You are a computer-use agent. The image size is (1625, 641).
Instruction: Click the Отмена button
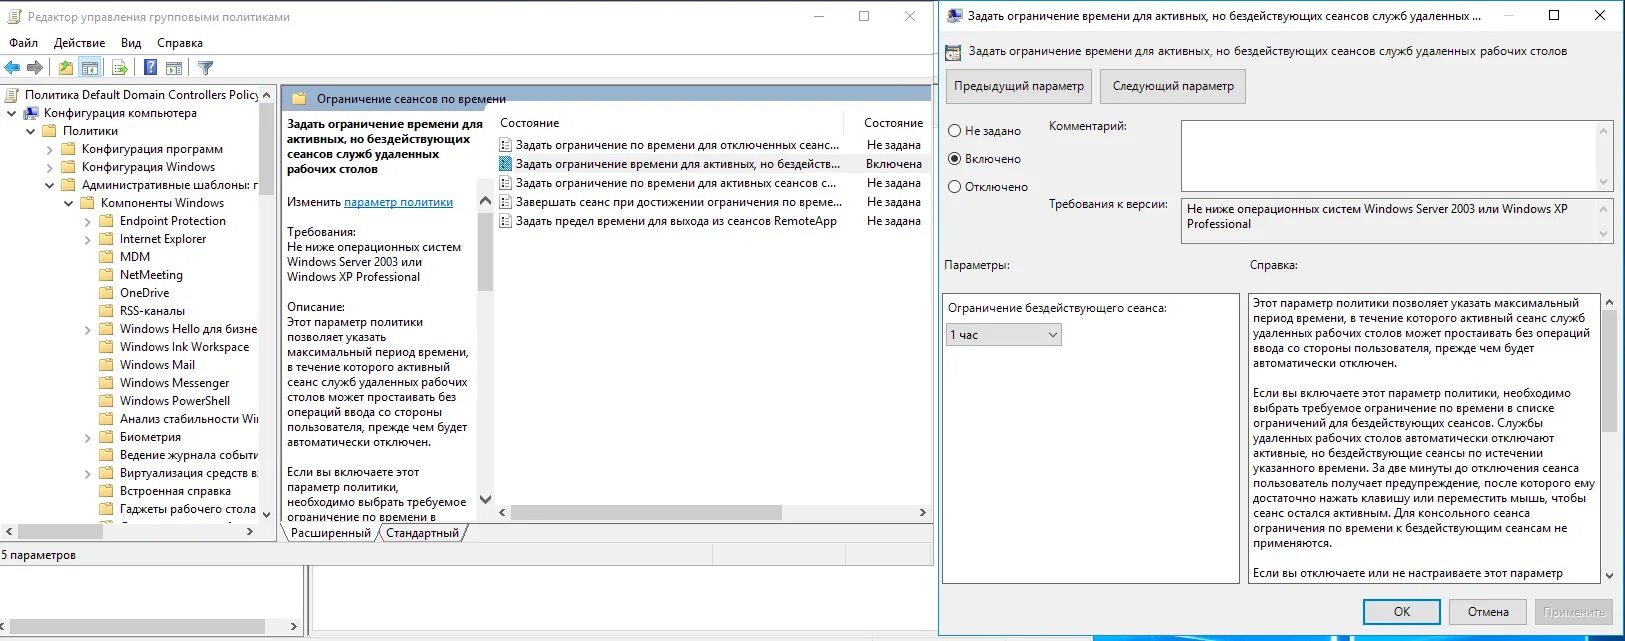1488,612
